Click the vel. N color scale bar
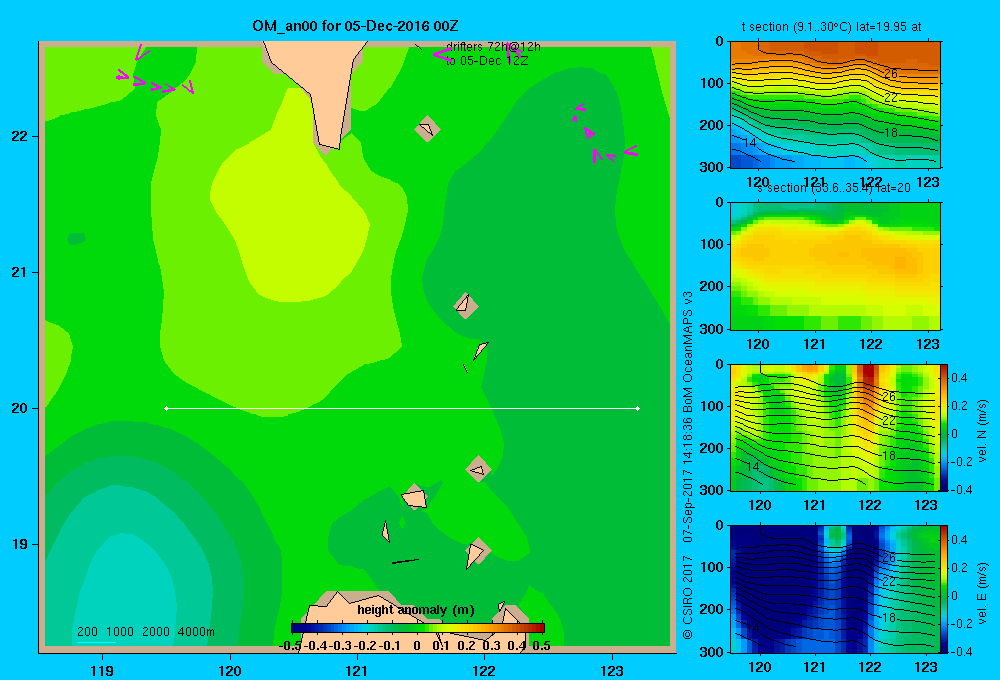1000x680 pixels. [945, 427]
